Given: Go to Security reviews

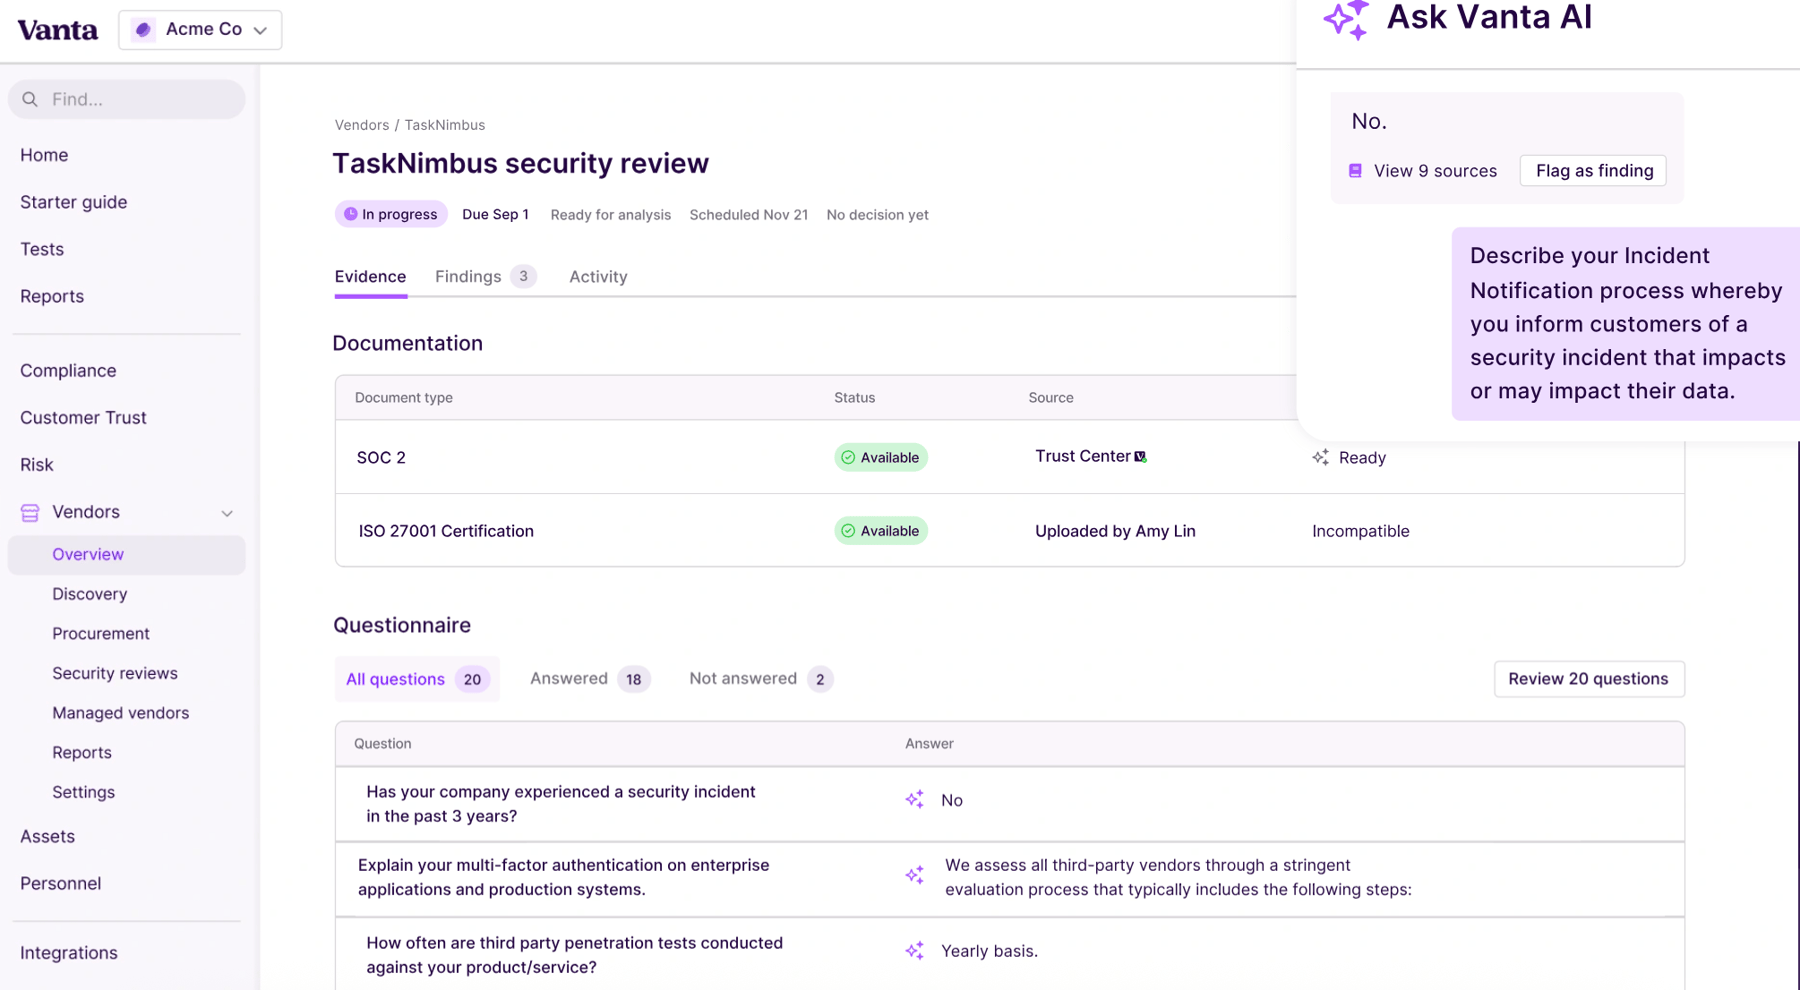Looking at the screenshot, I should pyautogui.click(x=115, y=673).
